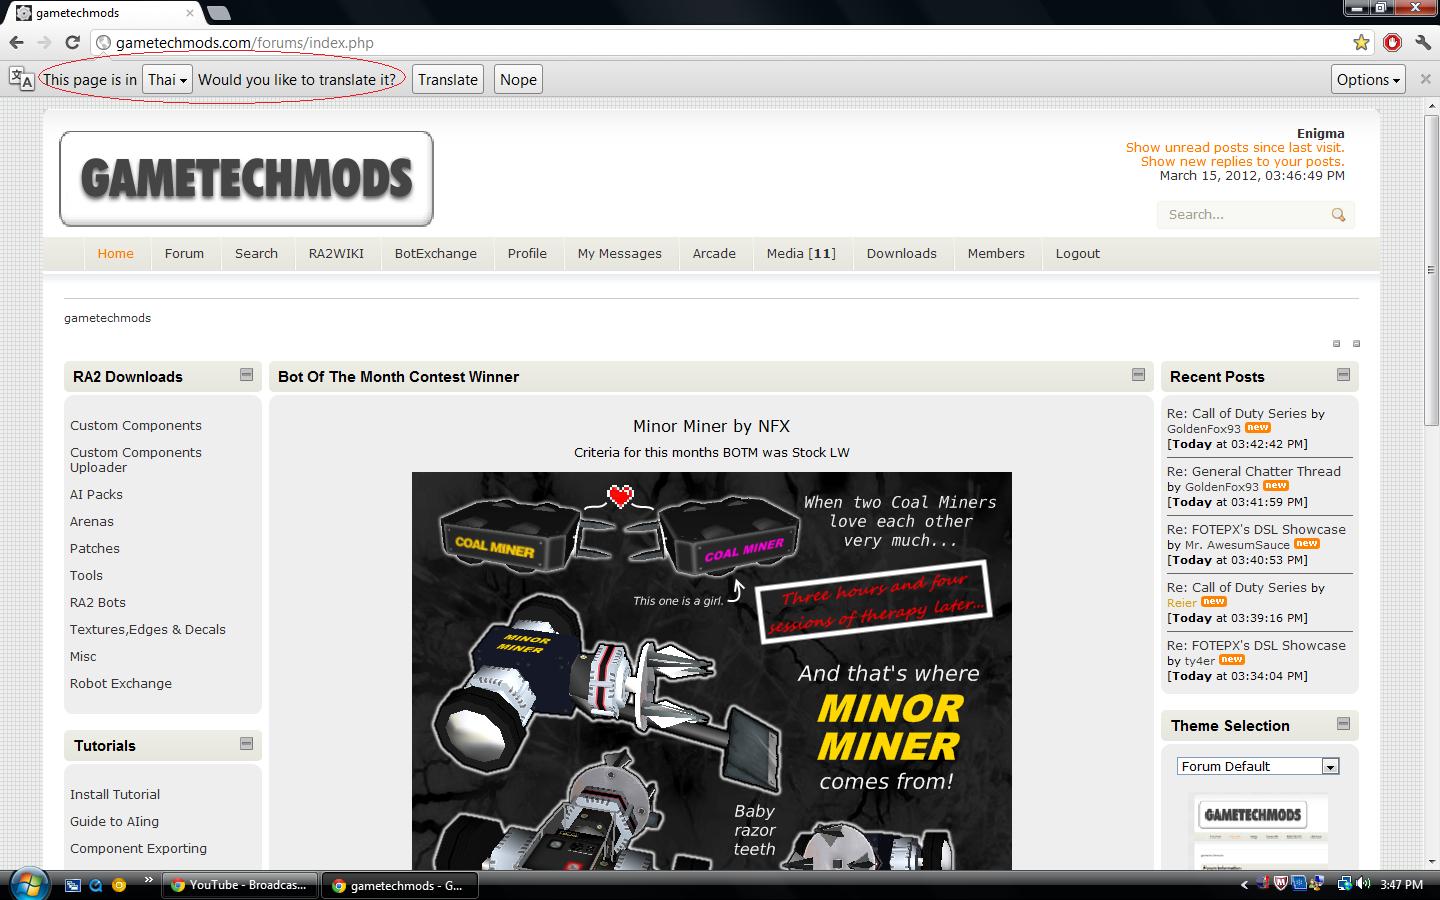Click the GAMETECHMODS logo banner
This screenshot has height=900, width=1440.
pyautogui.click(x=246, y=179)
